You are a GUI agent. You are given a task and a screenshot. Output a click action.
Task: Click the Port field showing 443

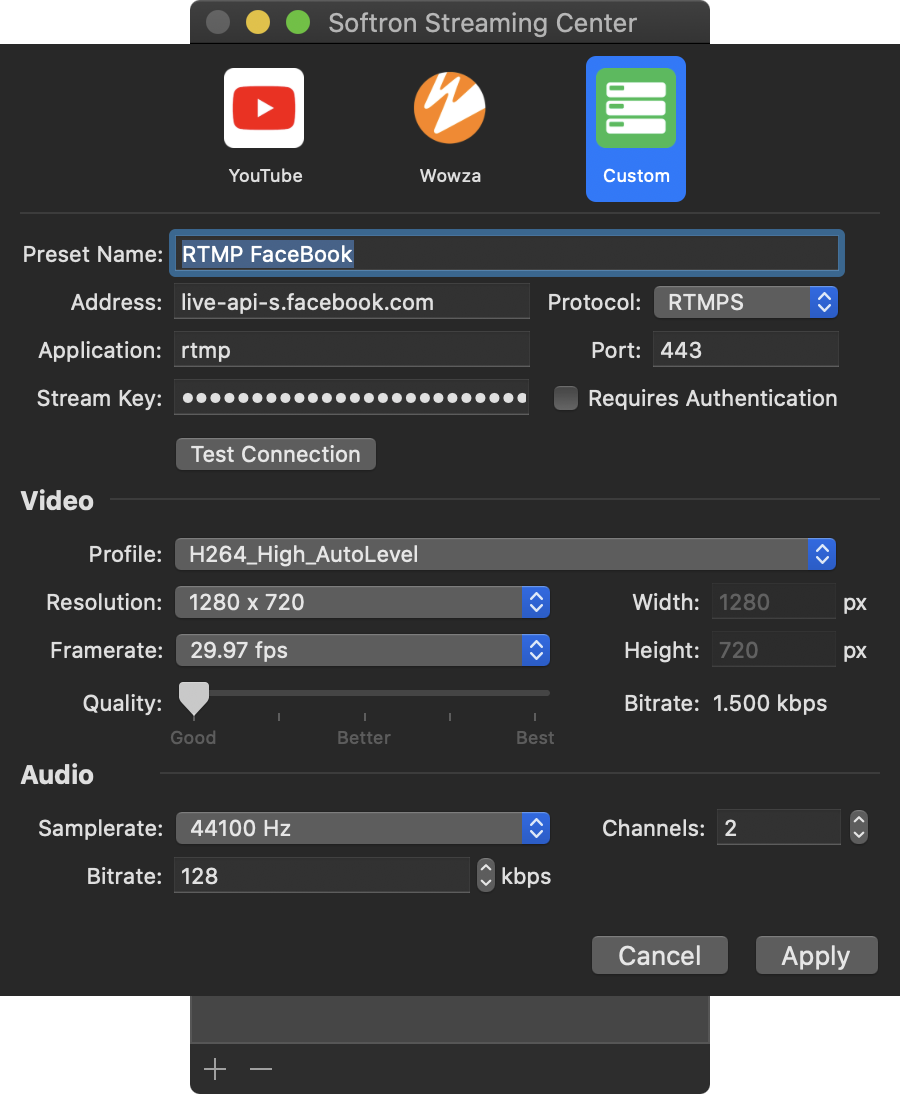coord(746,350)
